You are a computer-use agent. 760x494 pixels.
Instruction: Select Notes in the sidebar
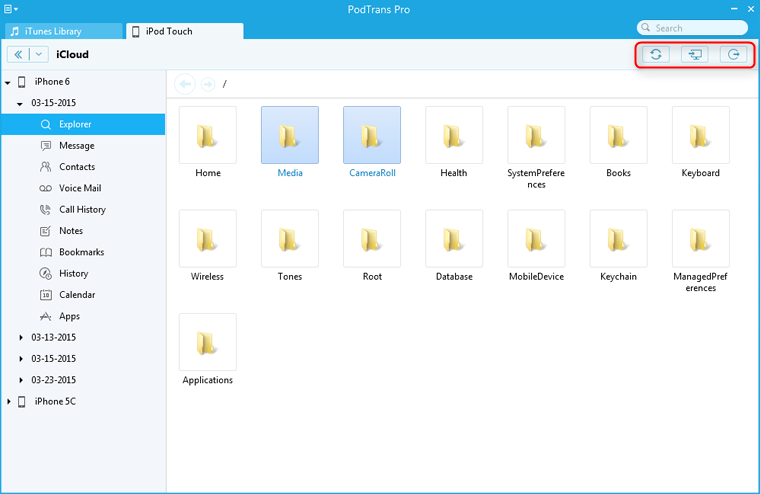point(70,231)
